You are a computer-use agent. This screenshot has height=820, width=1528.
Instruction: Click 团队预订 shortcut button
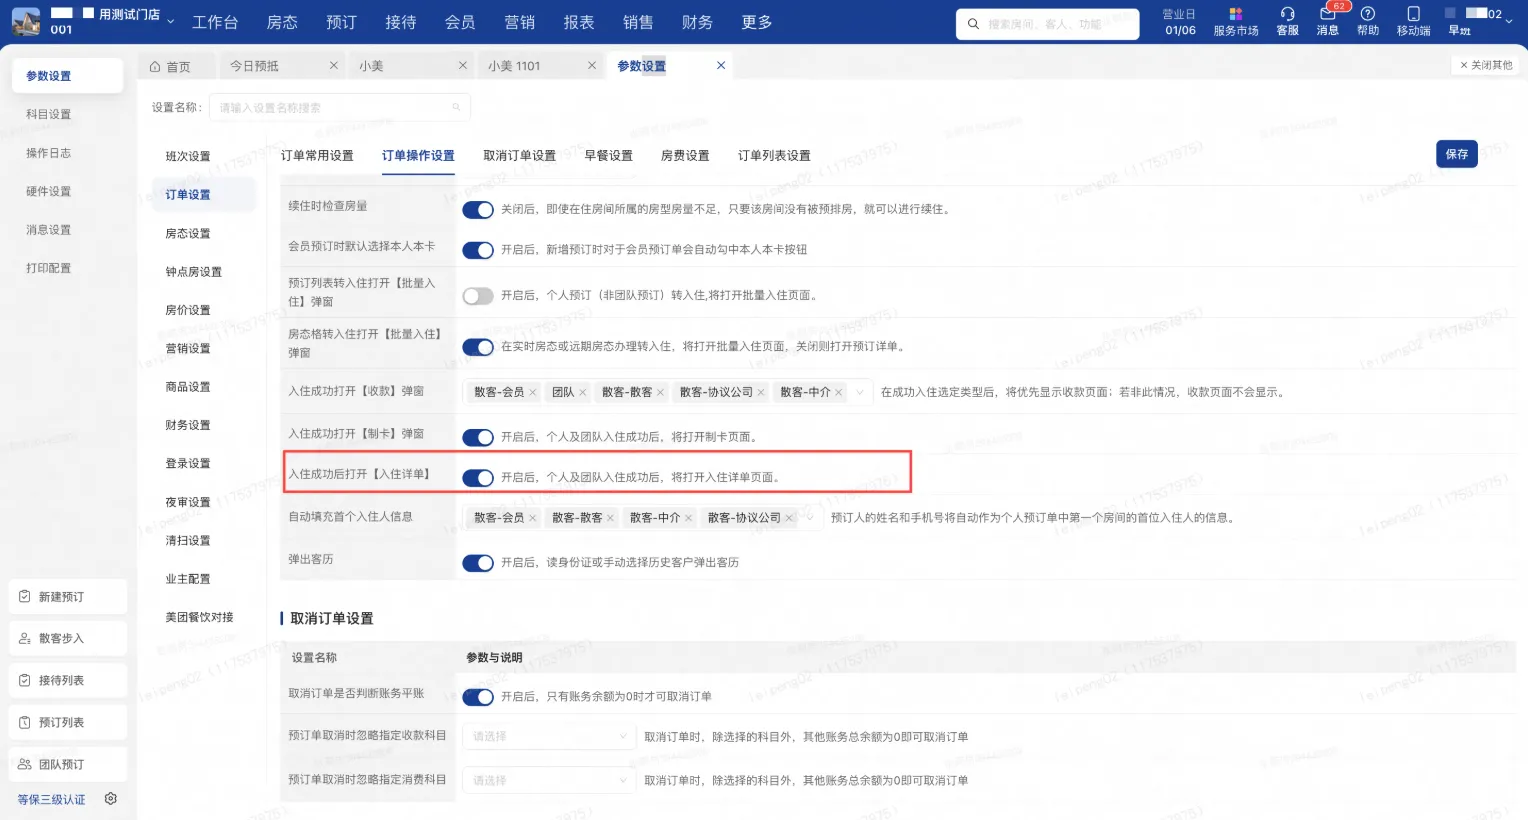coord(68,765)
